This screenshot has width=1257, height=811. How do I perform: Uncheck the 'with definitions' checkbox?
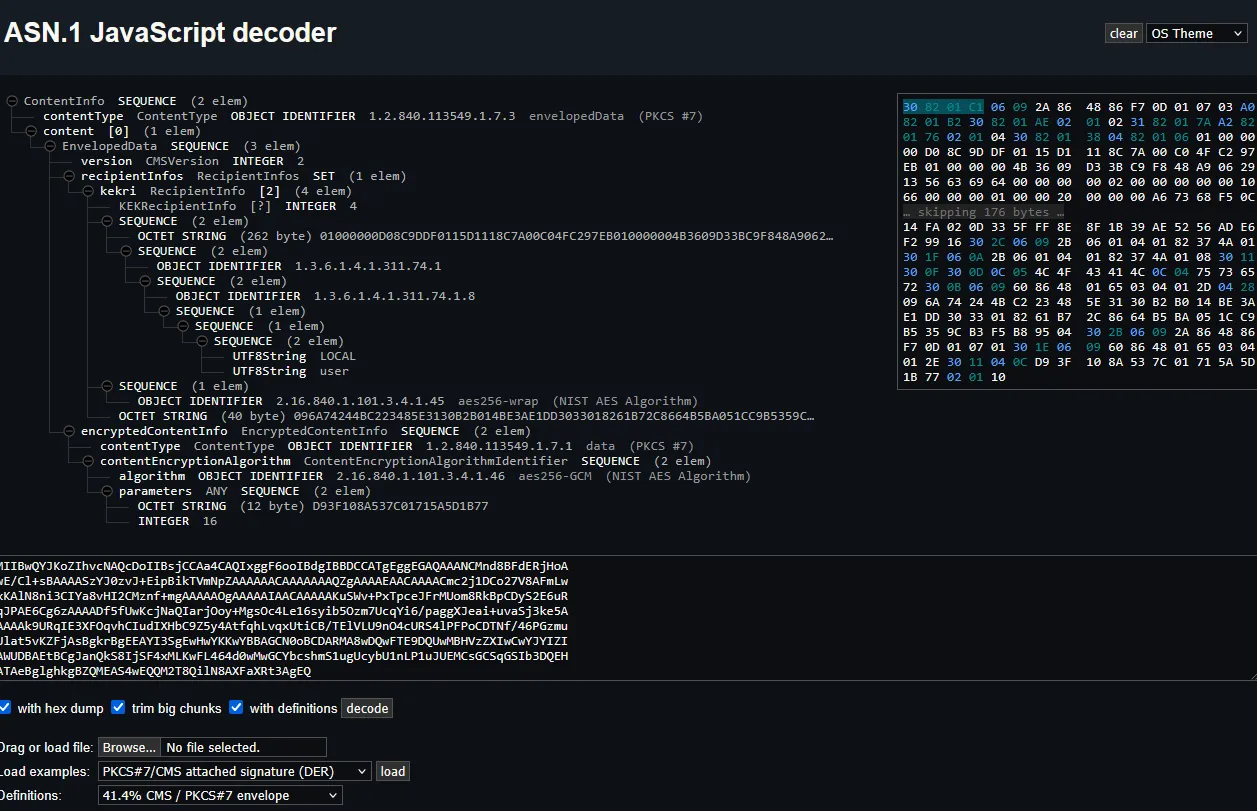click(x=236, y=707)
